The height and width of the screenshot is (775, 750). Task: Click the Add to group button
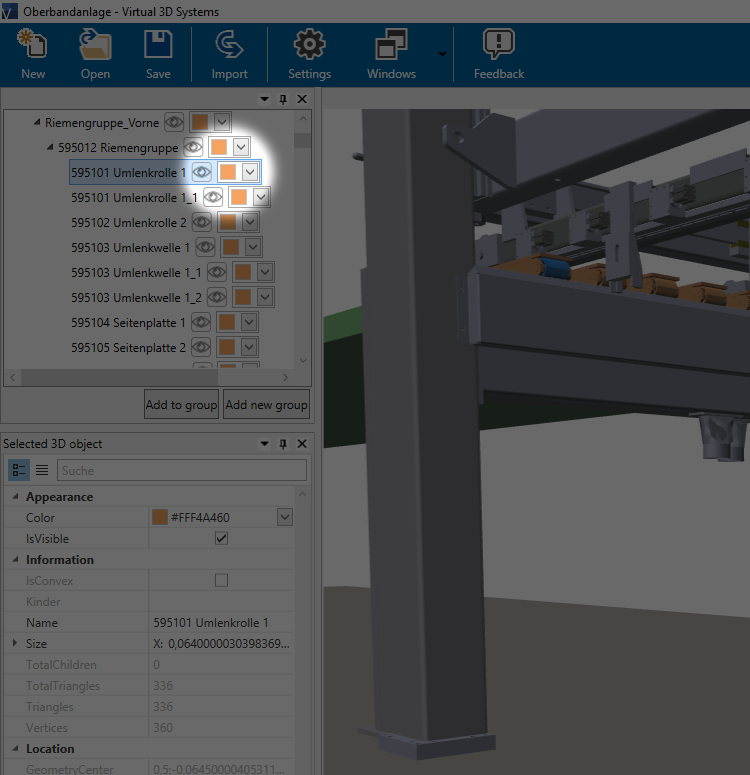pyautogui.click(x=181, y=404)
